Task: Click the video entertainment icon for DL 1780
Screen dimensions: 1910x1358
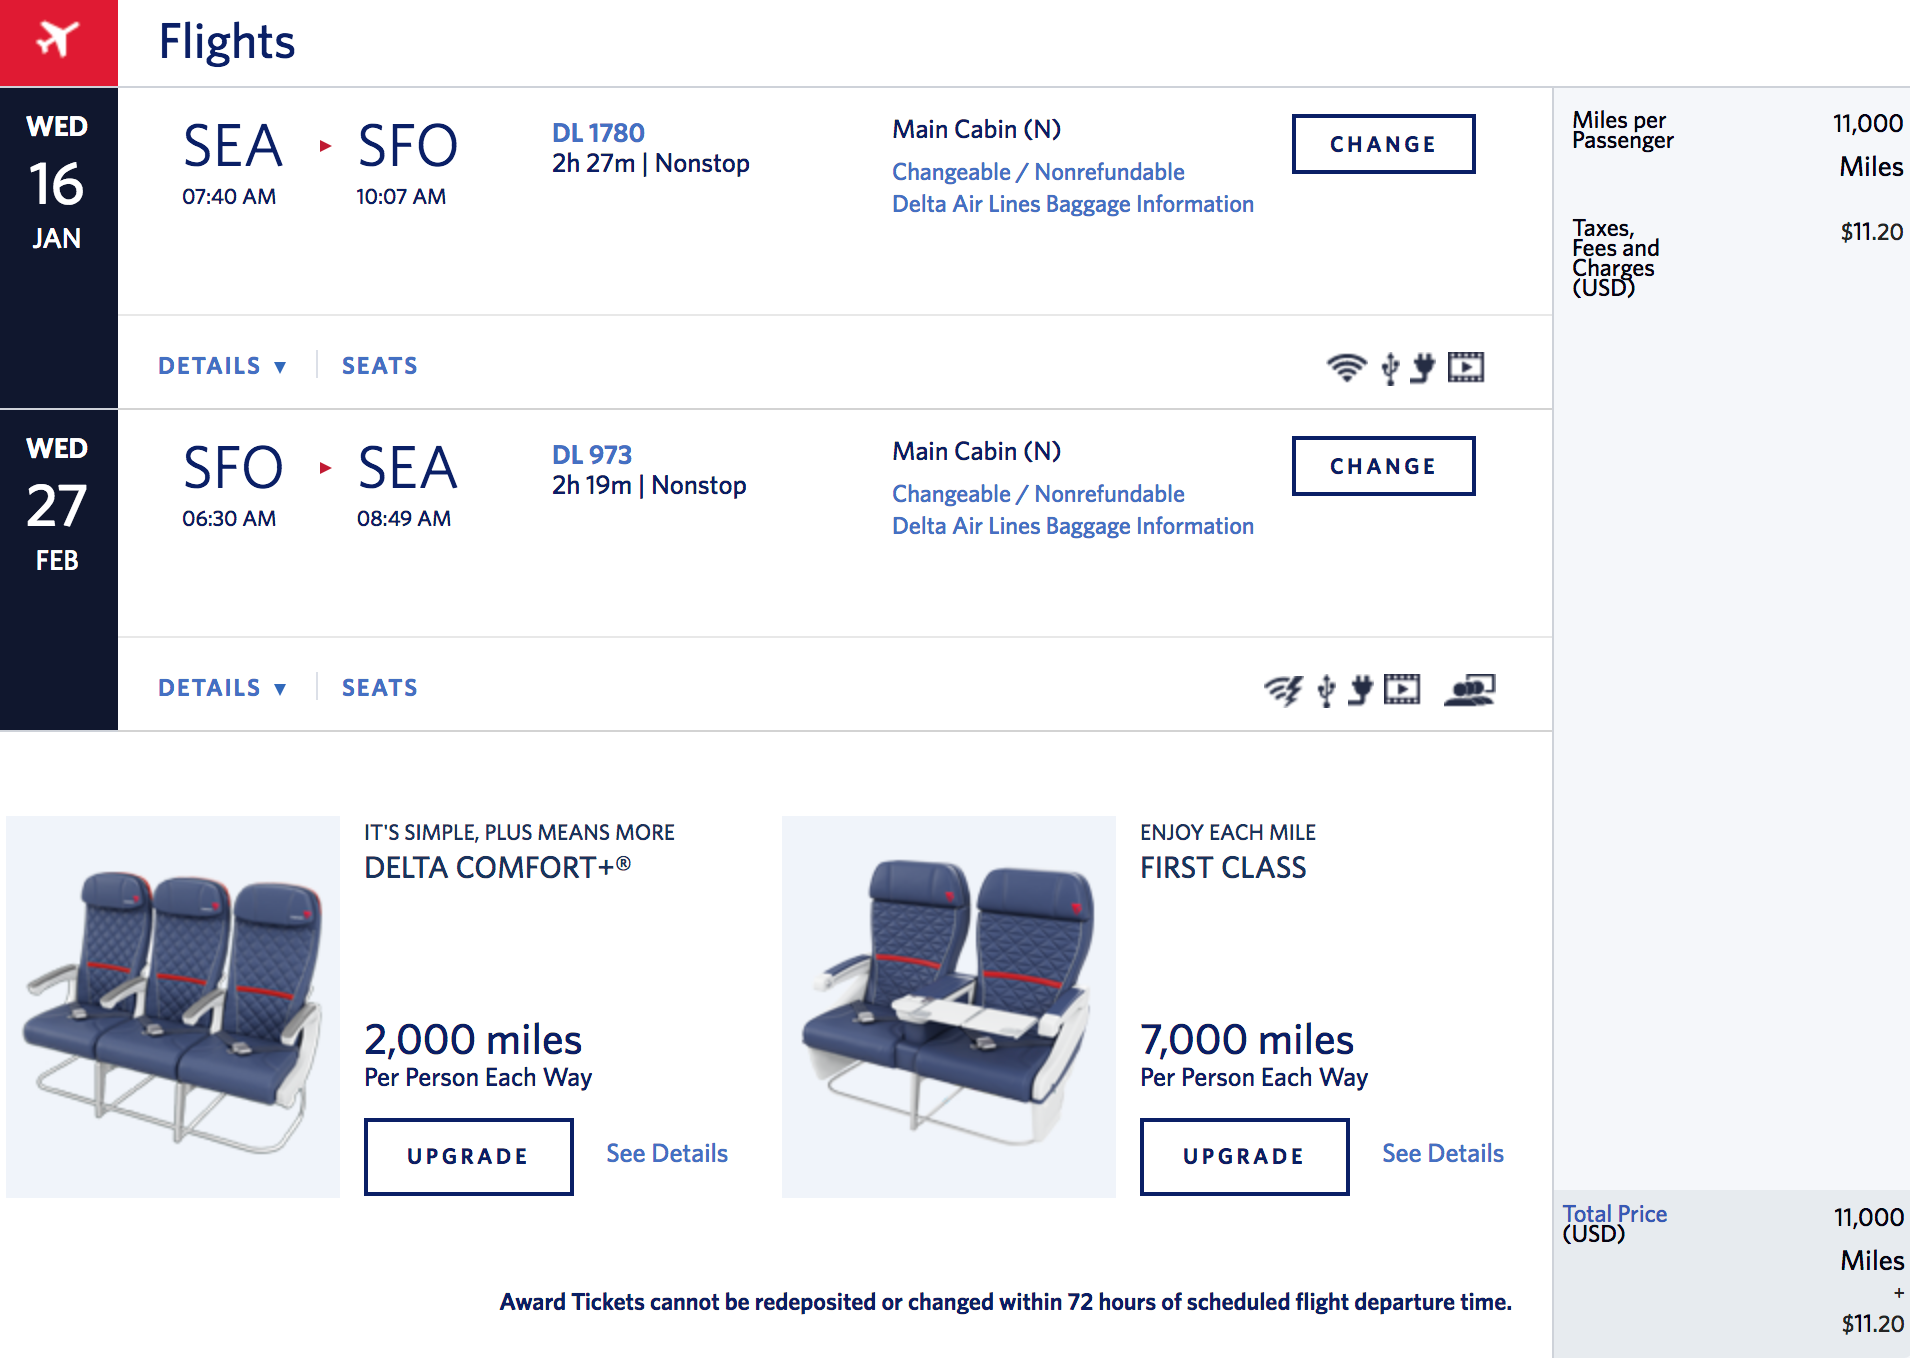Action: tap(1466, 368)
